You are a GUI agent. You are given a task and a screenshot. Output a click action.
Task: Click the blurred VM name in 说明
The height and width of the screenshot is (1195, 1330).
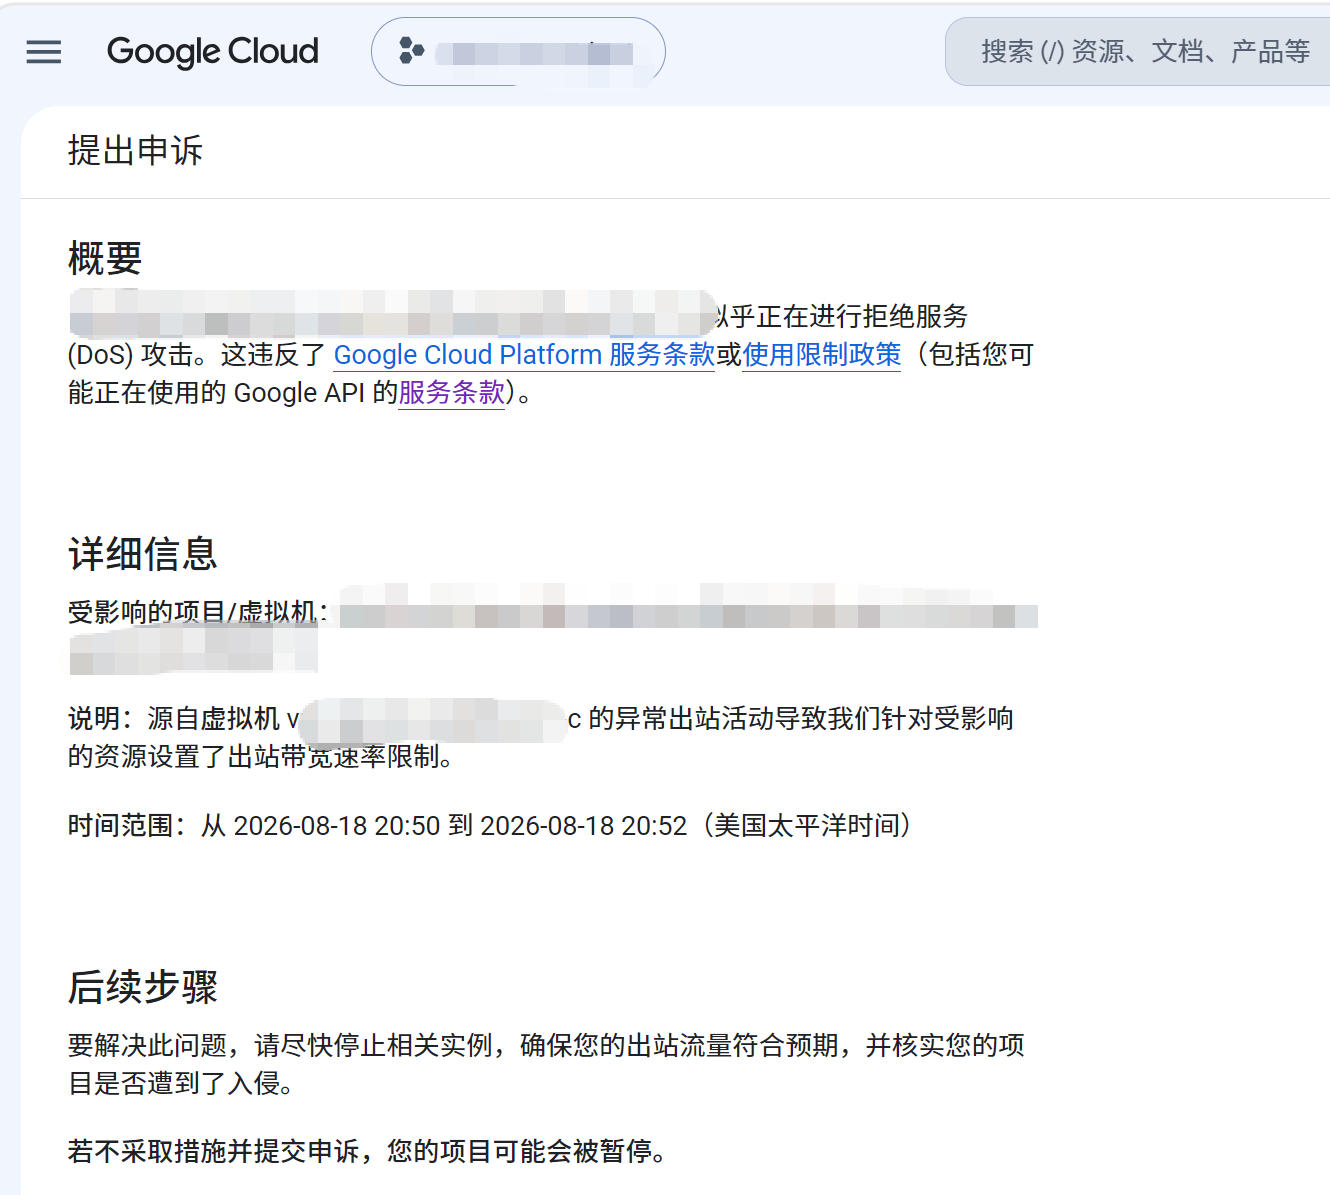click(433, 720)
